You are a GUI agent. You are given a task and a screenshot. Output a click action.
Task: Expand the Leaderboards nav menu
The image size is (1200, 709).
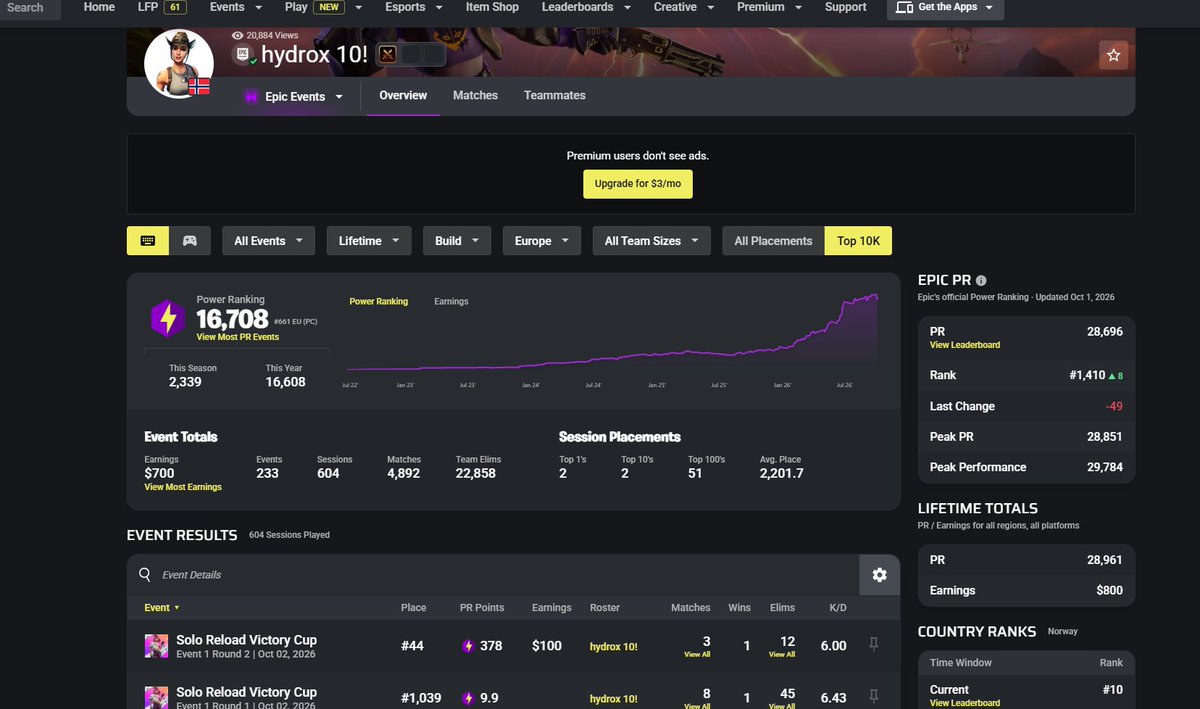click(x=585, y=7)
